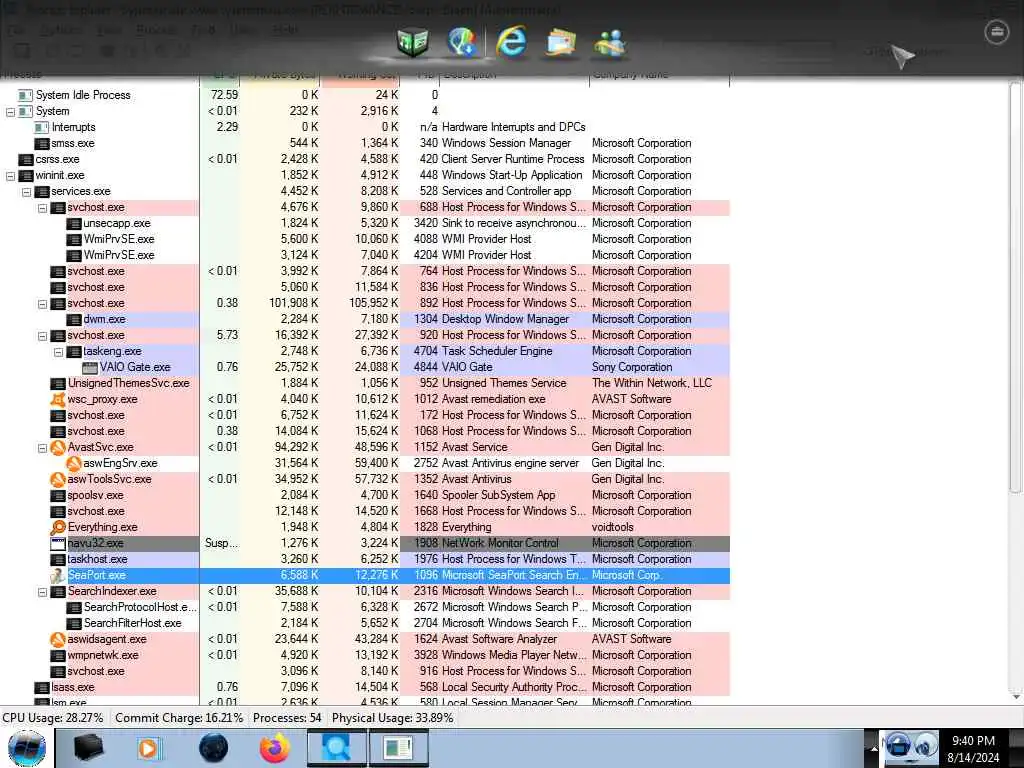Open the mail envelope icon in top dock
Image resolution: width=1024 pixels, height=768 pixels.
561,43
